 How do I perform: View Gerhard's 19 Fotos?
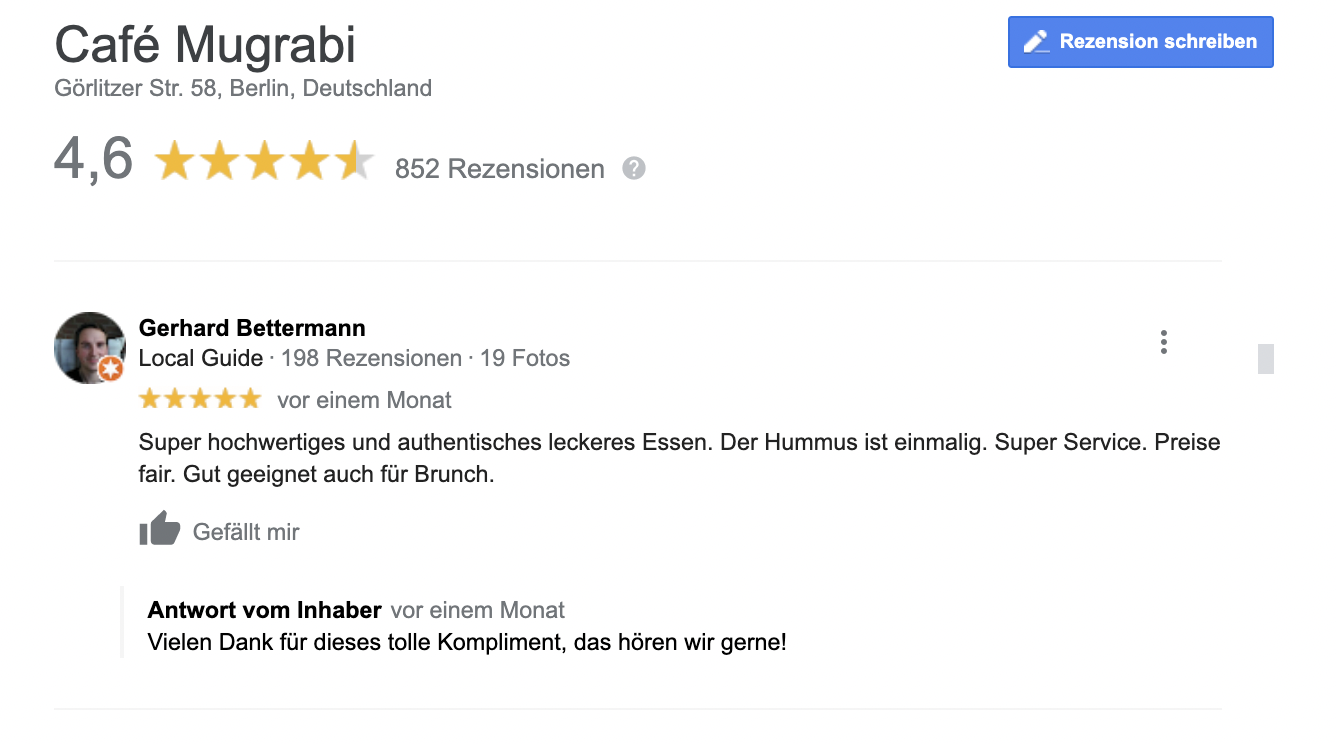[x=524, y=357]
